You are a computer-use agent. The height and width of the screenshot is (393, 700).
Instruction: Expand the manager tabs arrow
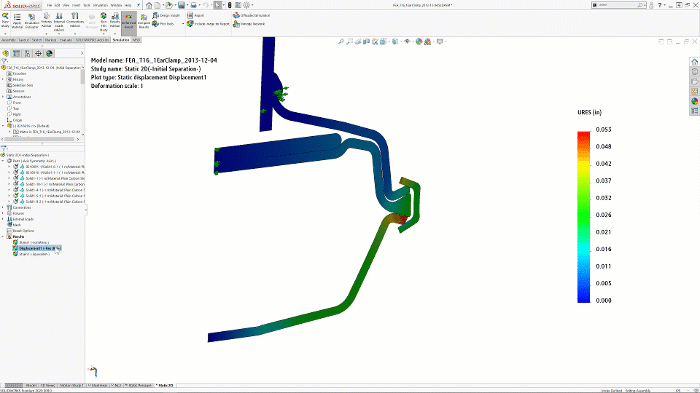[81, 53]
